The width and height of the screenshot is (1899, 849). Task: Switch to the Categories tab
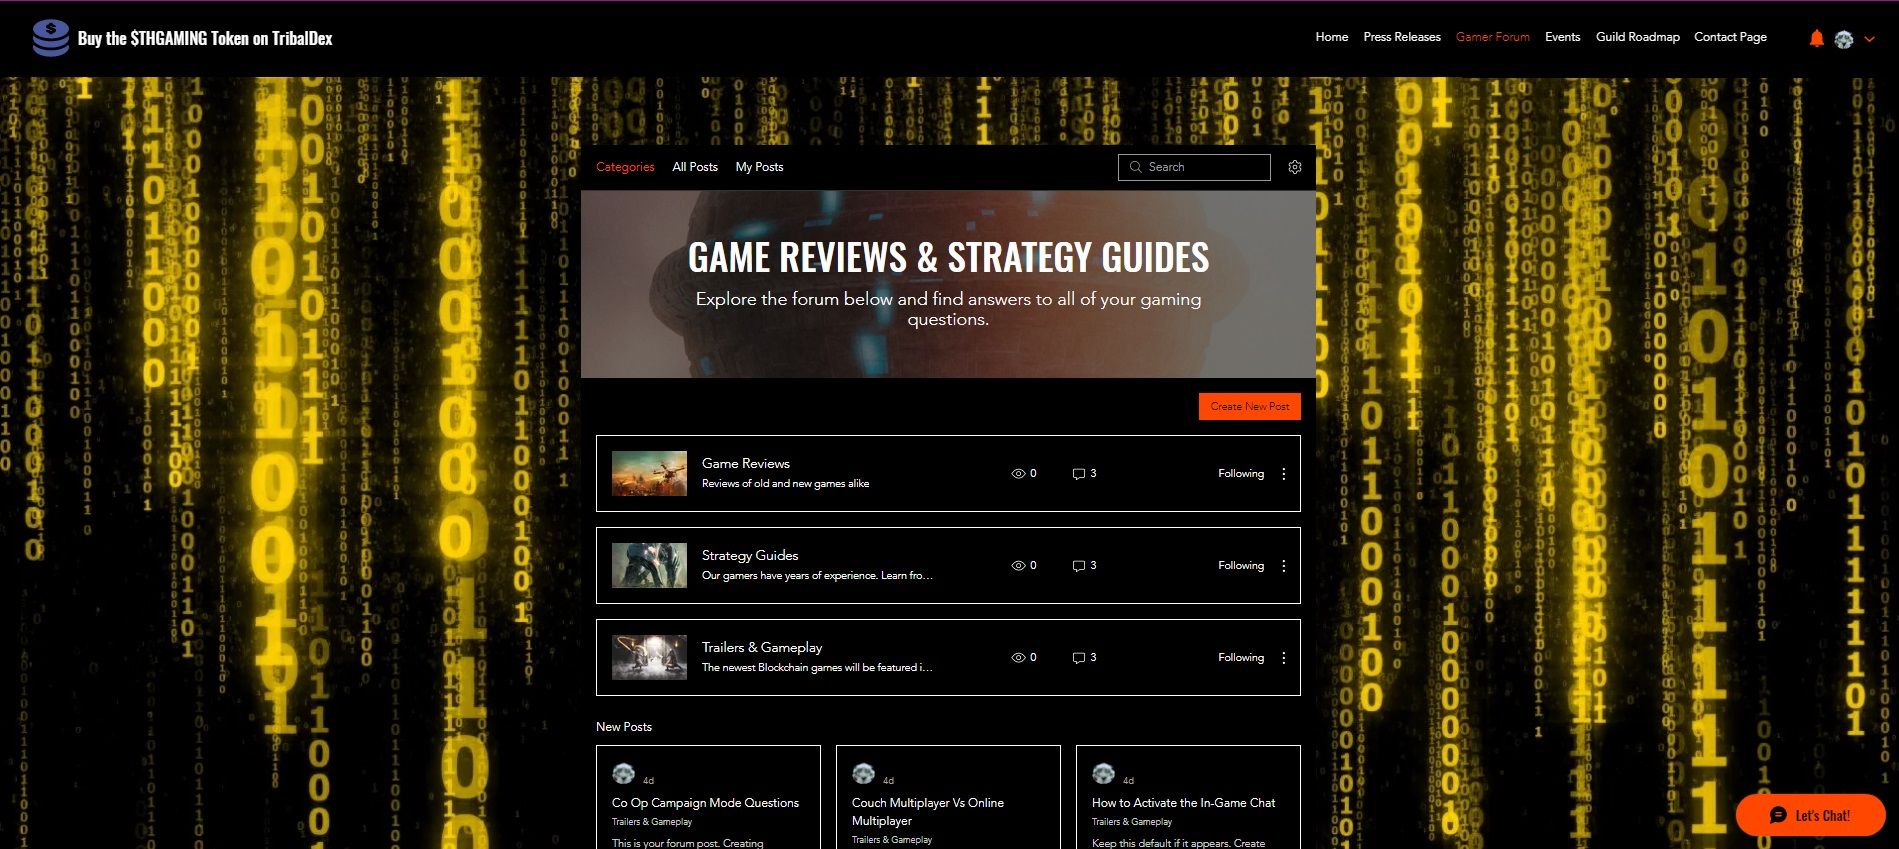coord(625,167)
